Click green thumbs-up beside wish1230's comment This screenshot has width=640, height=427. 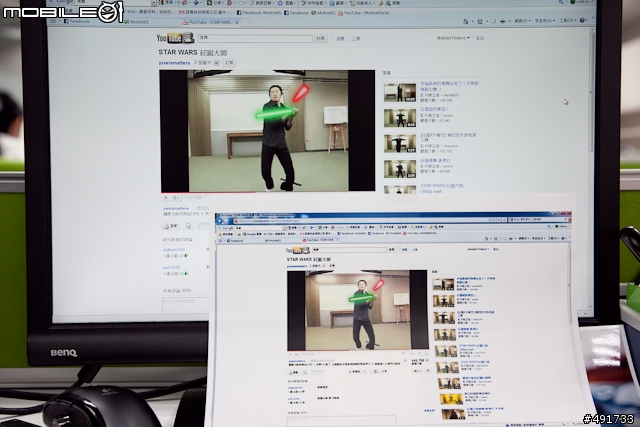click(186, 273)
